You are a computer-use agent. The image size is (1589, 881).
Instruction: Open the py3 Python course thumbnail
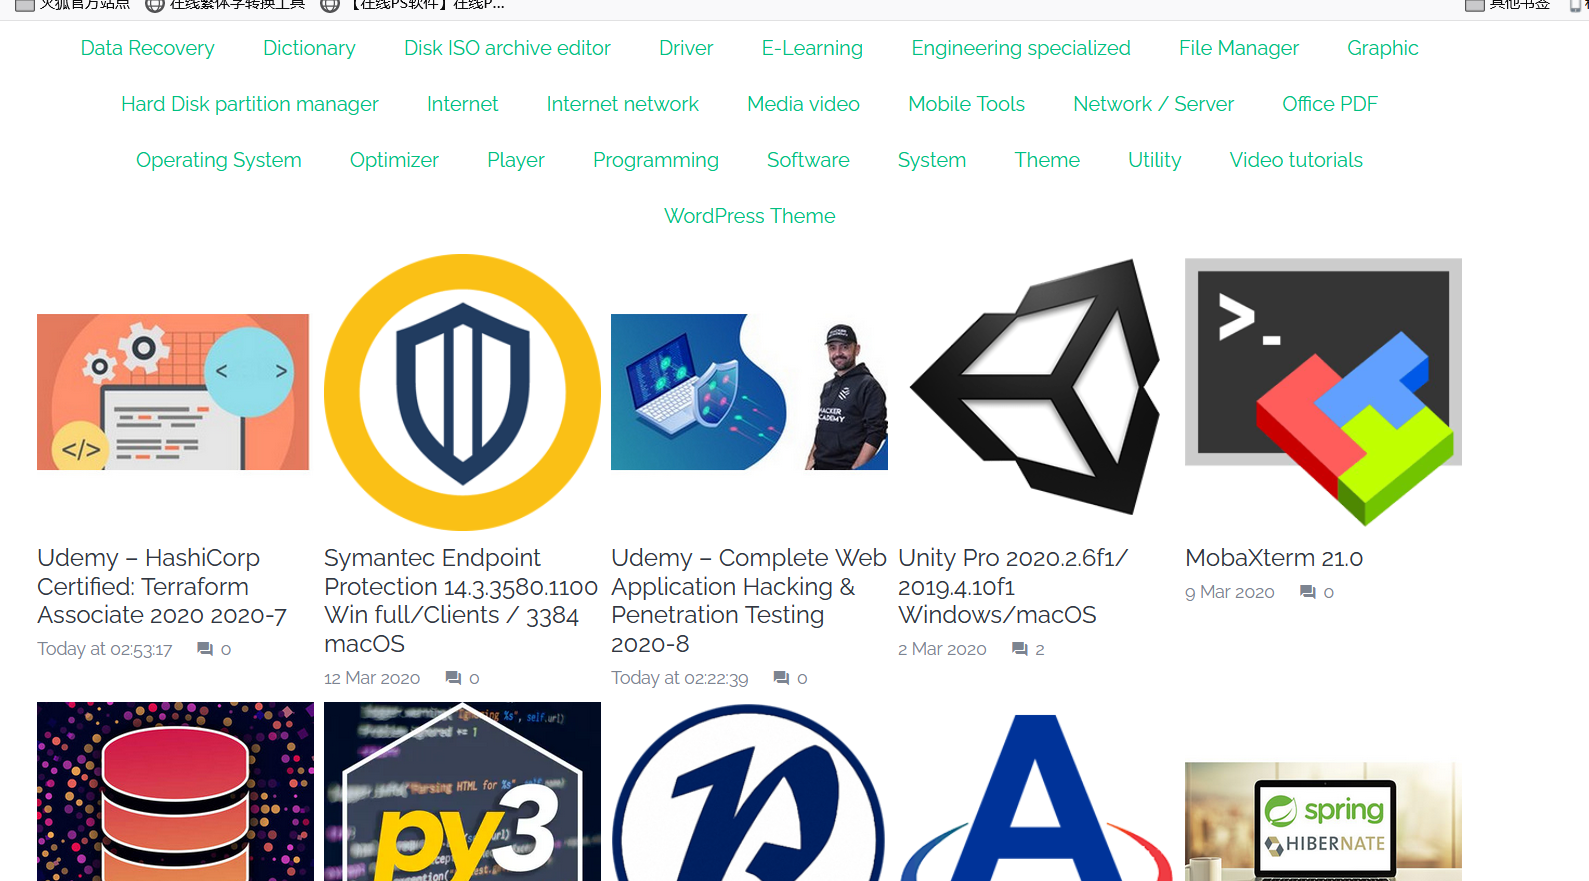pos(462,791)
